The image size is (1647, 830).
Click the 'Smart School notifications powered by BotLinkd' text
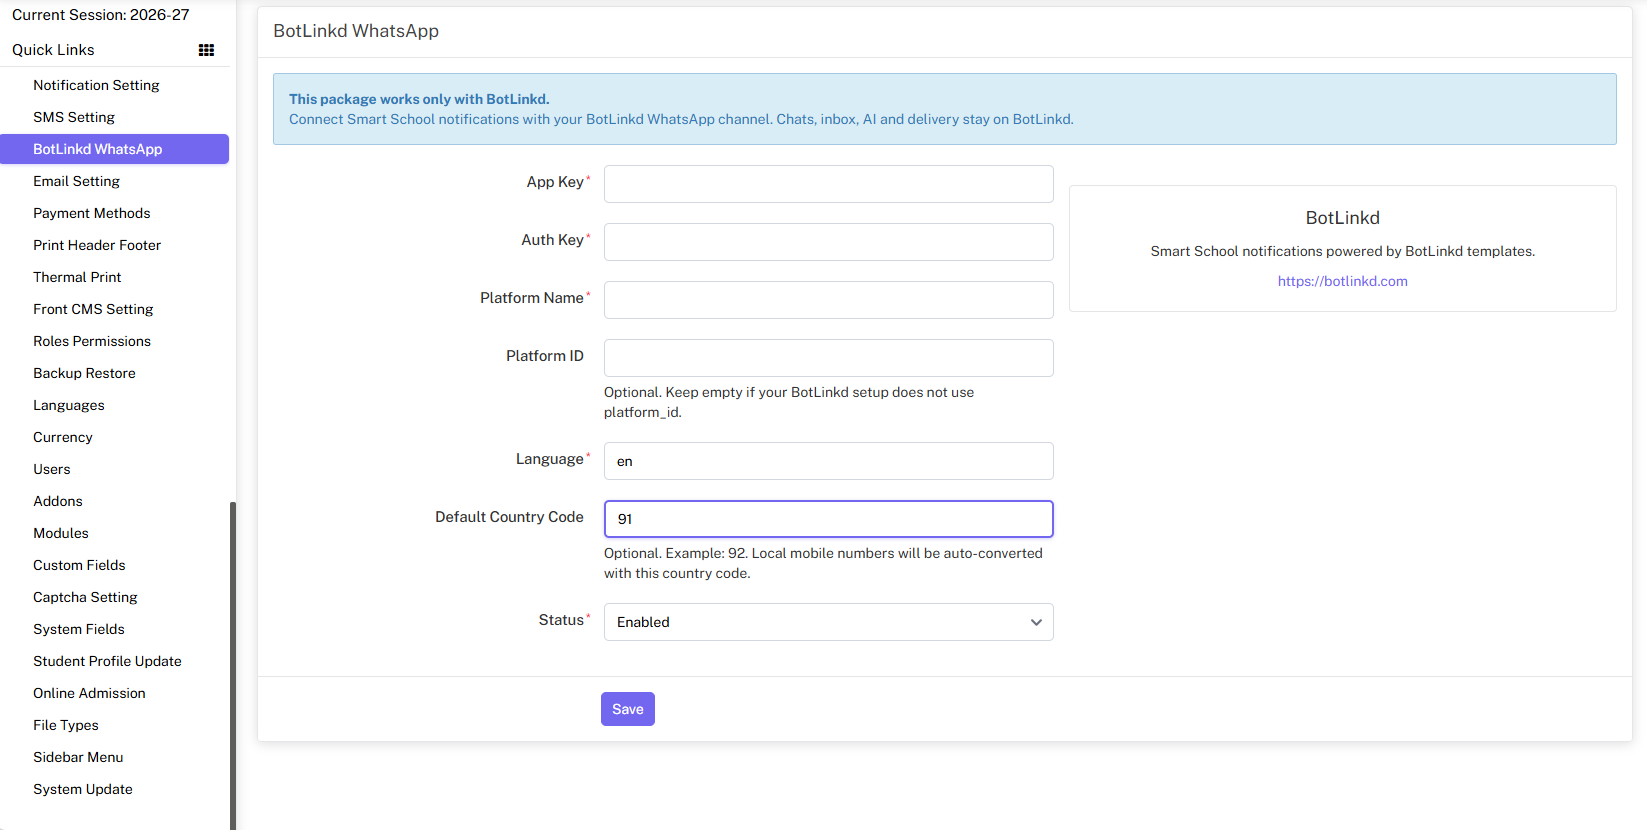point(1342,251)
